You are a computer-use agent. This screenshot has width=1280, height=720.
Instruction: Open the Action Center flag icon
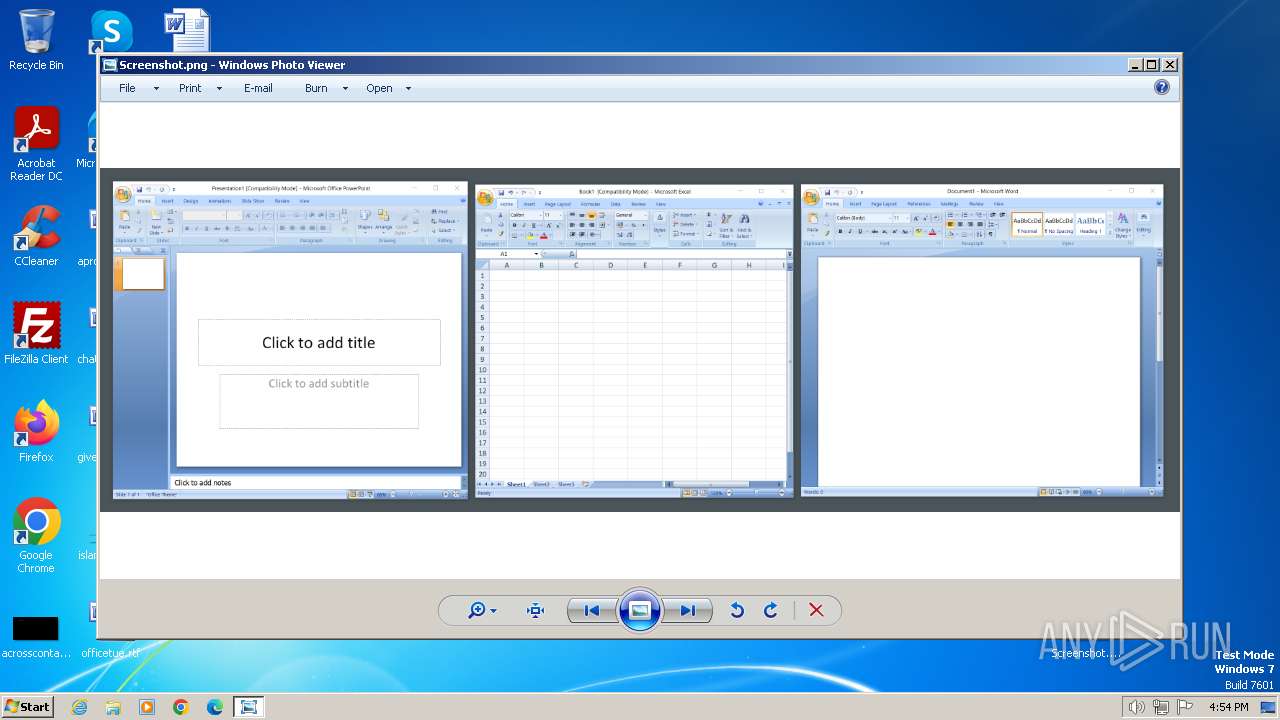pyautogui.click(x=1185, y=707)
